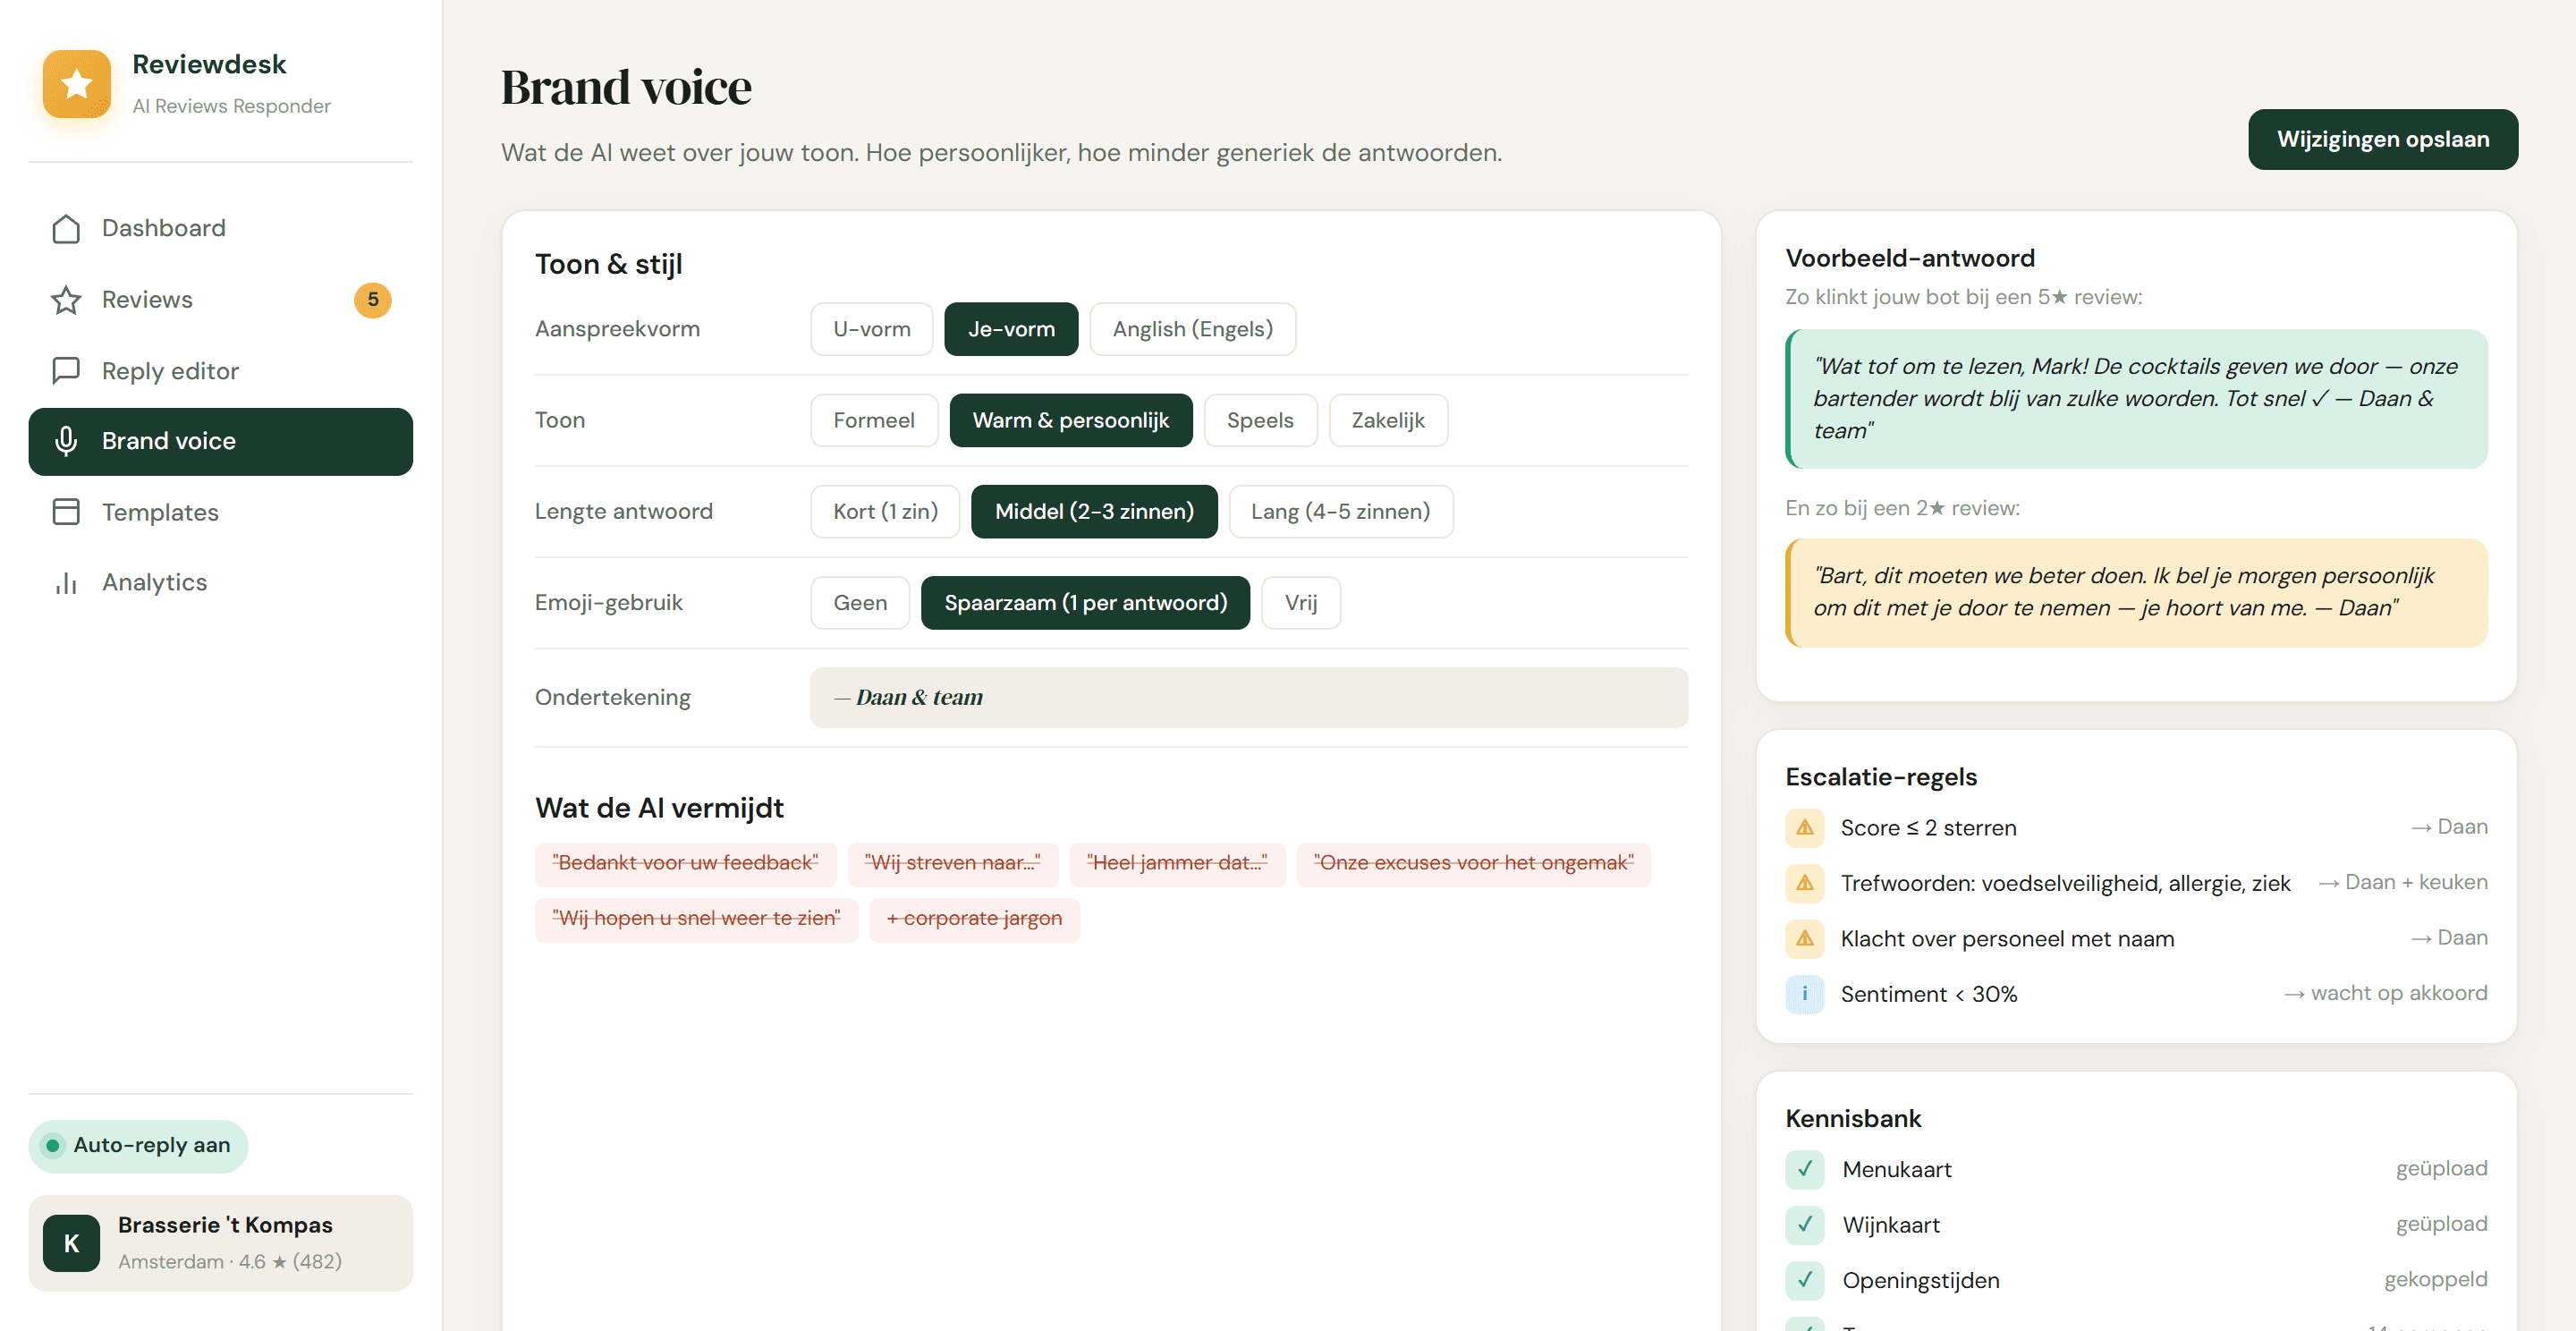Viewport: 2576px width, 1331px height.
Task: Click the Analytics bar chart icon
Action: click(66, 582)
